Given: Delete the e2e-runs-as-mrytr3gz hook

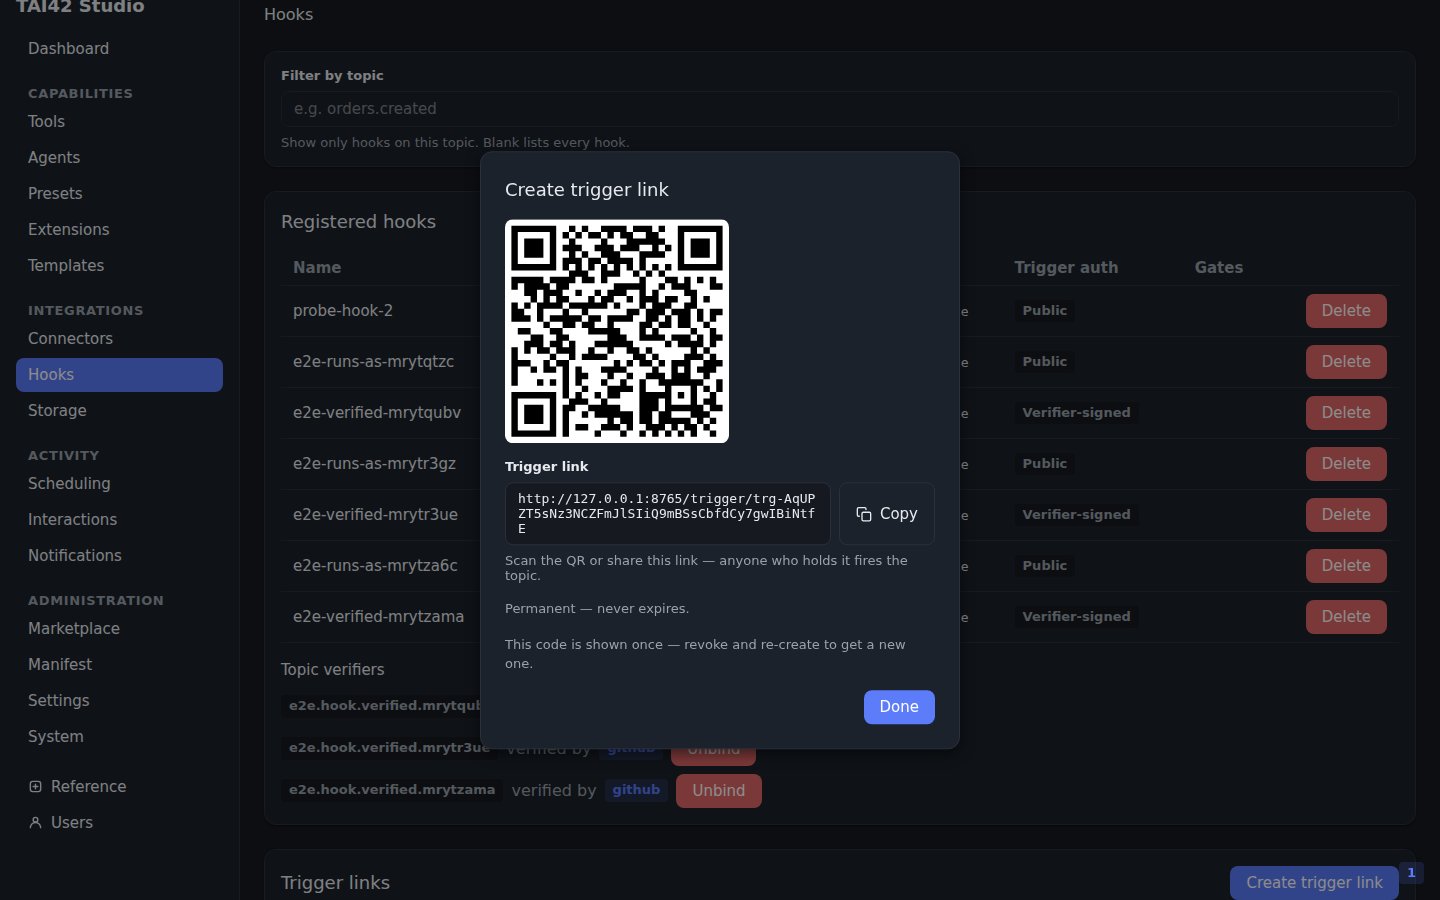Looking at the screenshot, I should 1346,464.
